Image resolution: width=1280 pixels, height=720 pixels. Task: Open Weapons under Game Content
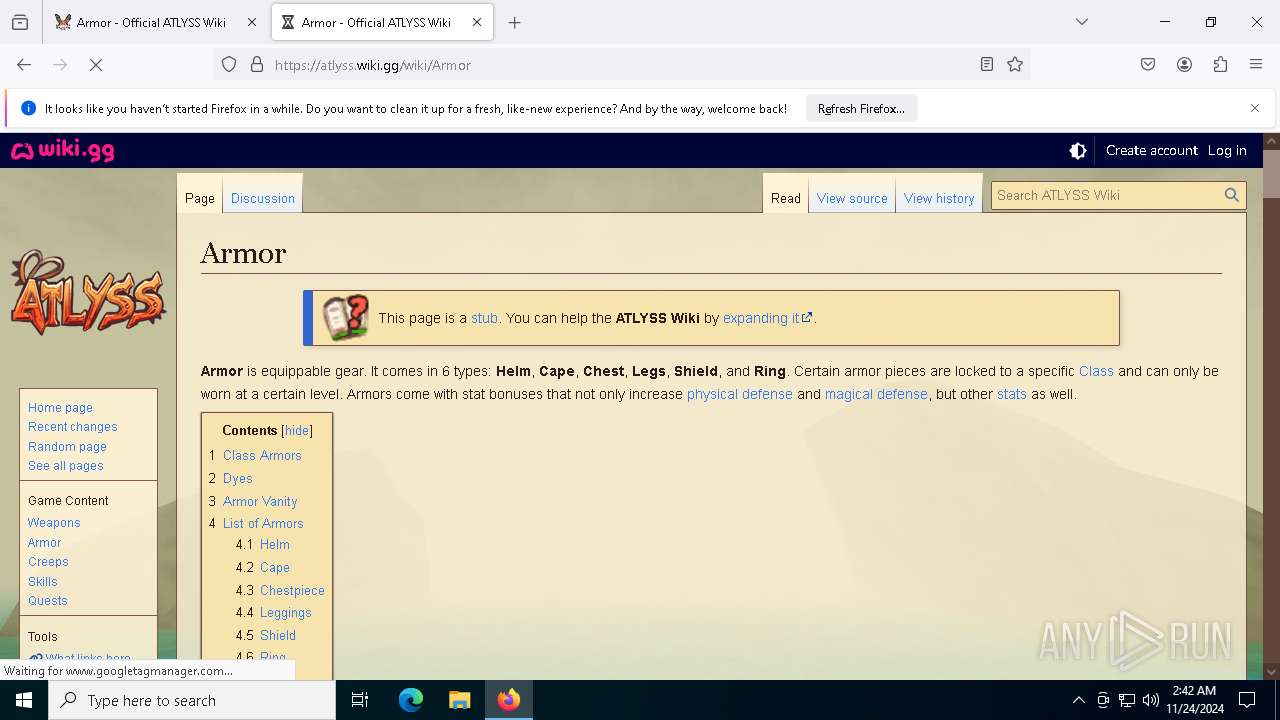[x=54, y=523]
